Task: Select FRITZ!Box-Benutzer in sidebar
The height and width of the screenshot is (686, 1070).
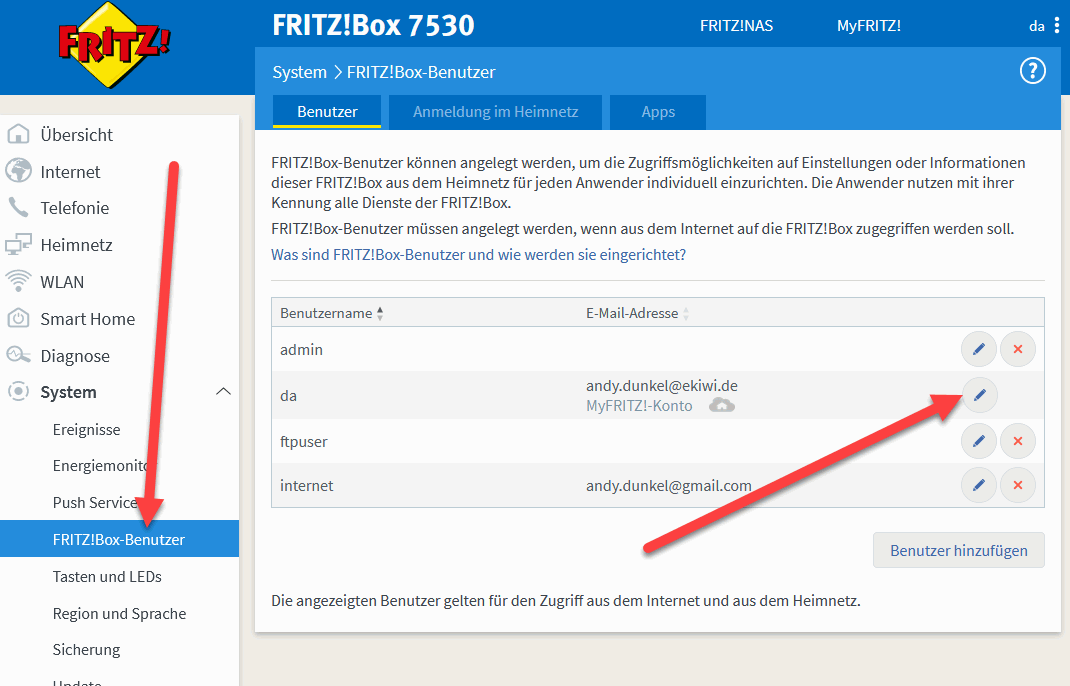Action: click(119, 539)
